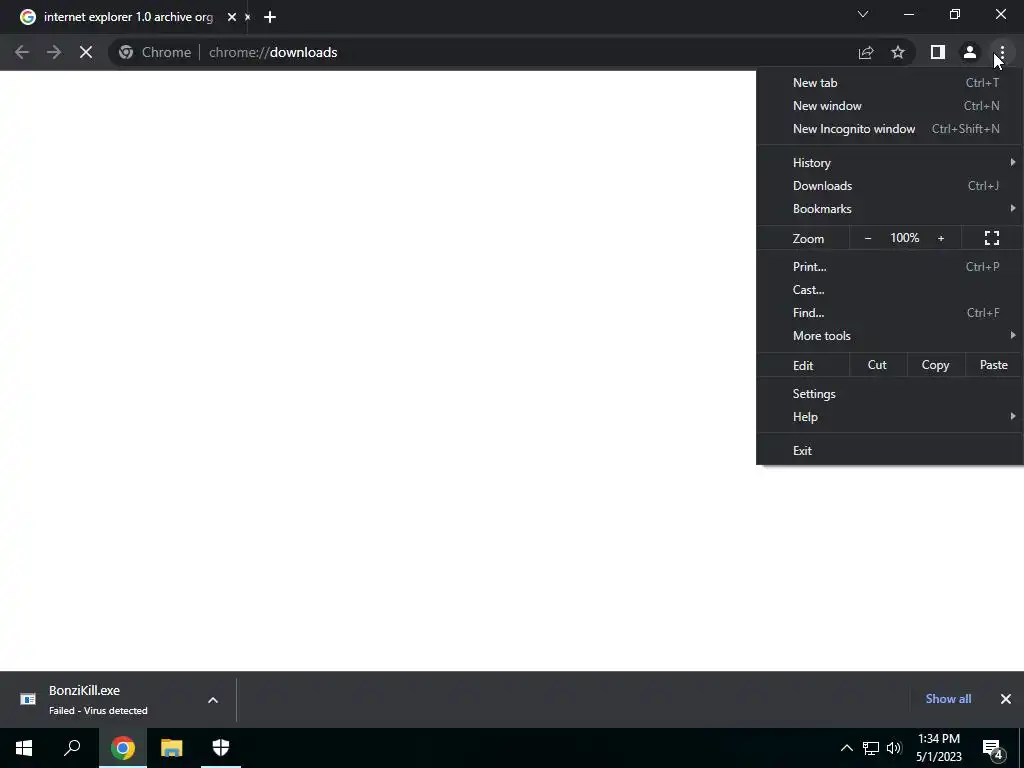The width and height of the screenshot is (1024, 768).
Task: Open a new tab with plus button
Action: coord(270,17)
